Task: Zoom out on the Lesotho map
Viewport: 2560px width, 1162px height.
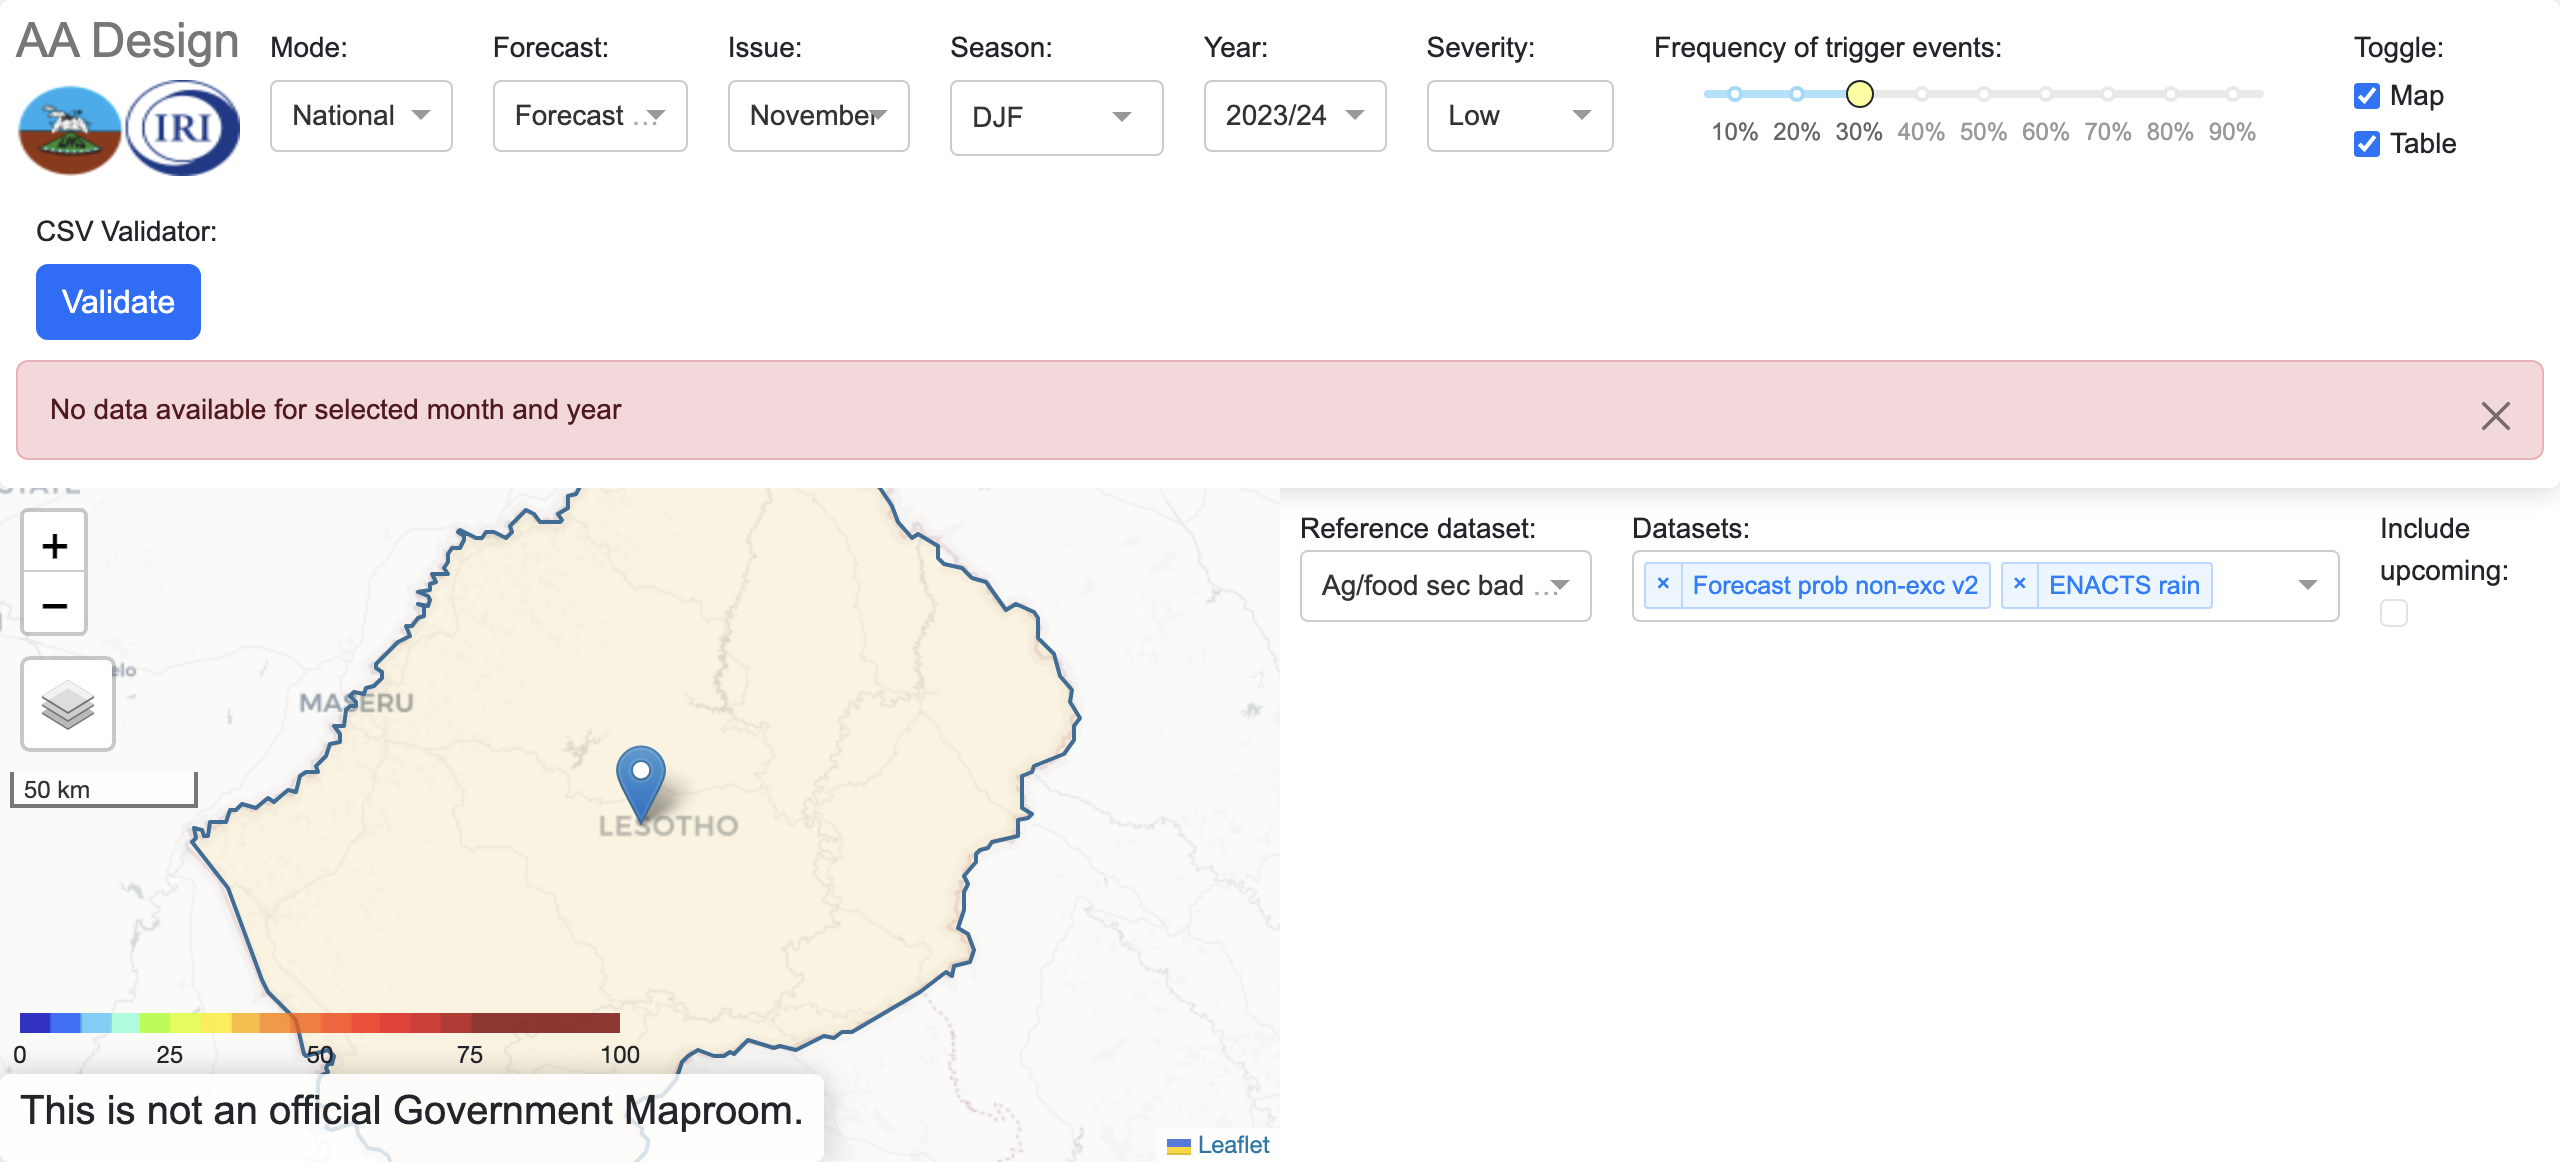Action: 54,604
